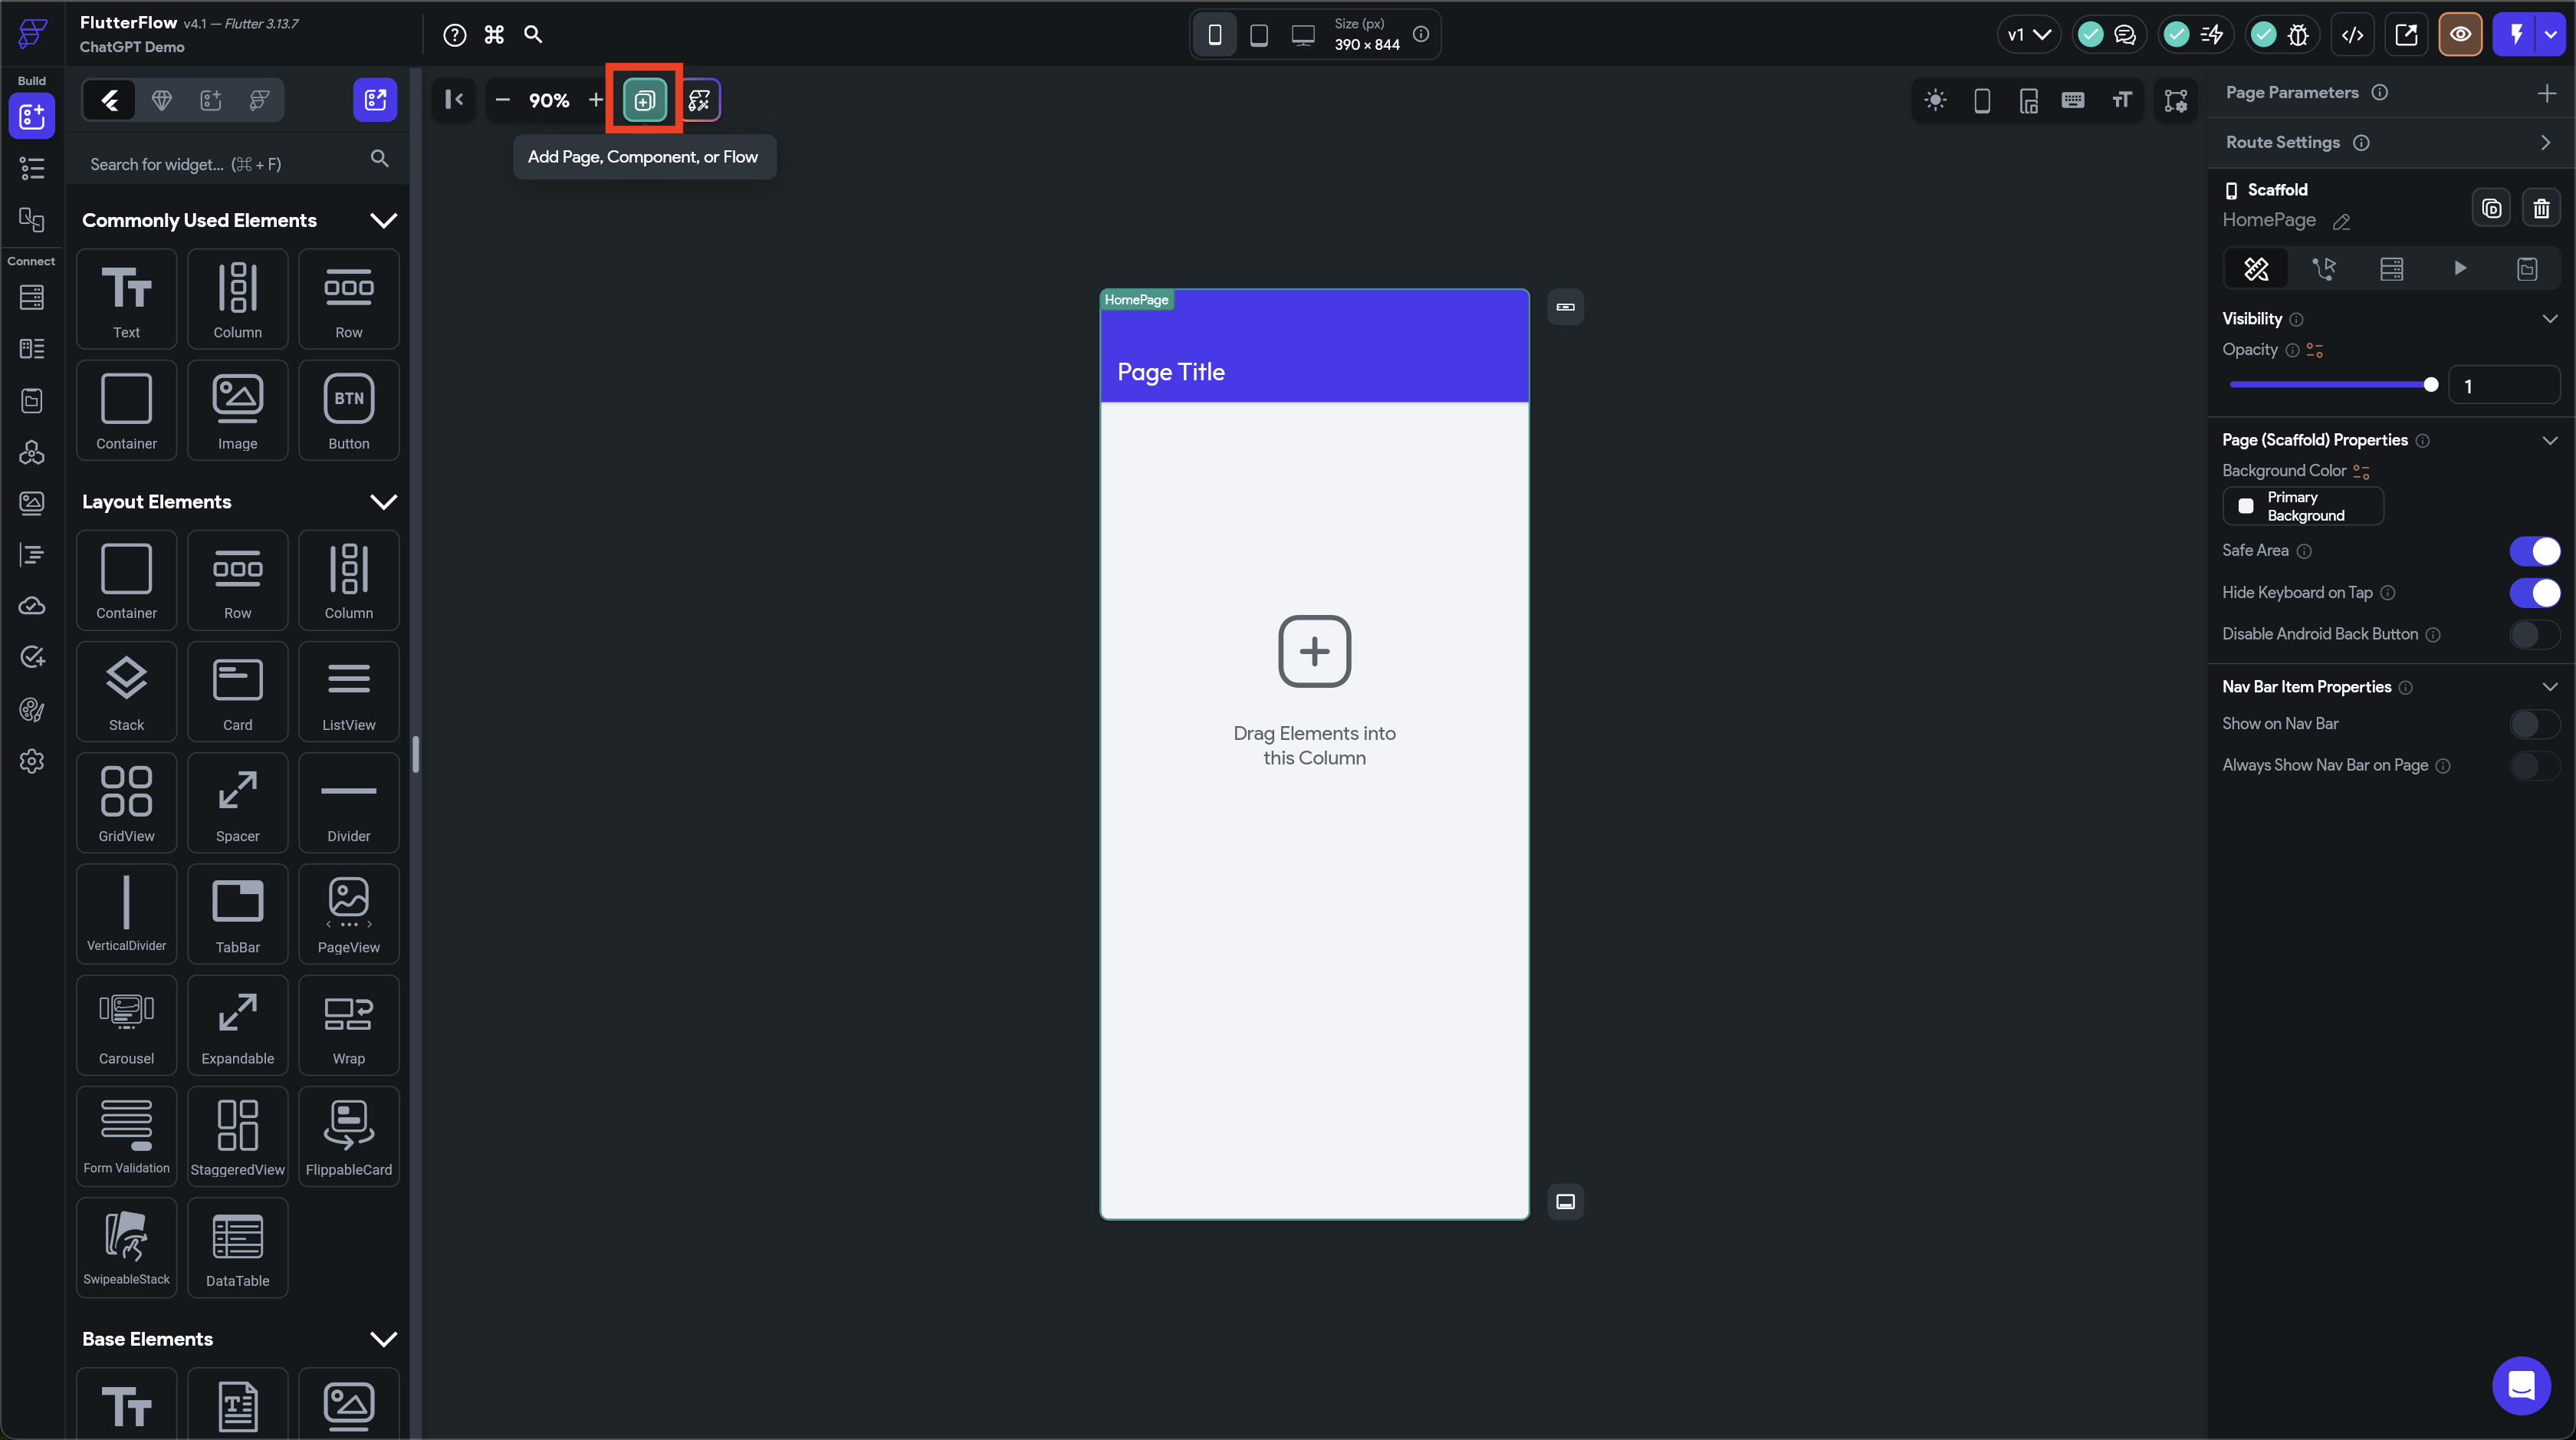Collapse Commonly Used Elements section
Screen dimensions: 2576x1440
point(383,220)
